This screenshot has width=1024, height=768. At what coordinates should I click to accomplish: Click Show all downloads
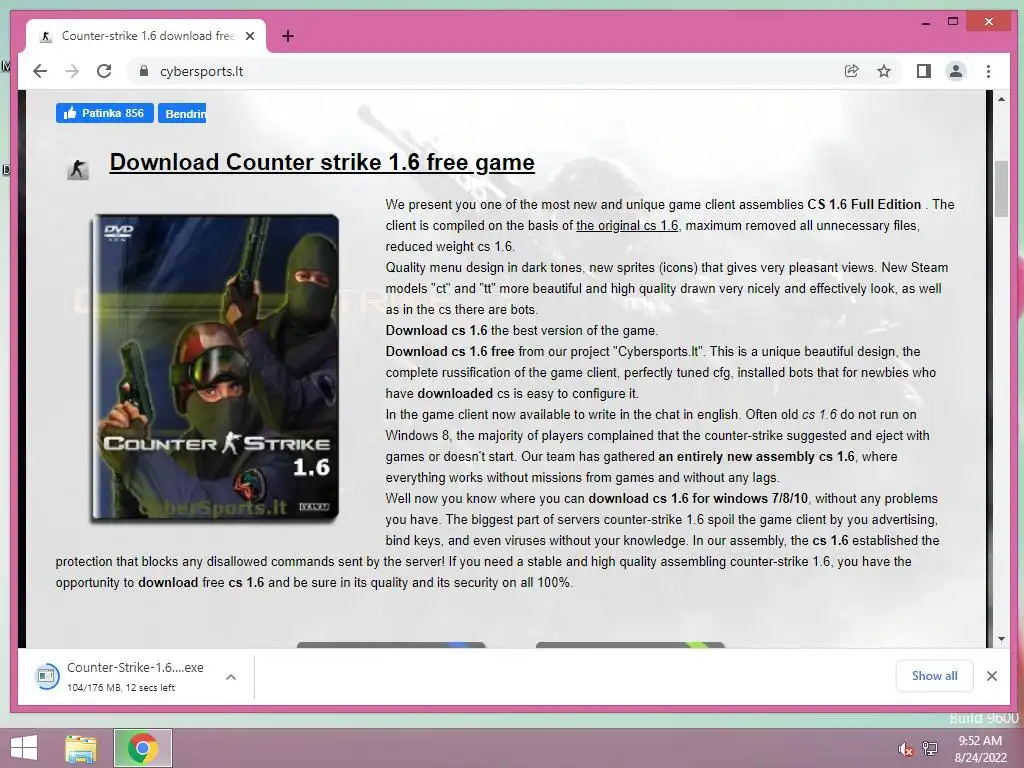coord(934,676)
